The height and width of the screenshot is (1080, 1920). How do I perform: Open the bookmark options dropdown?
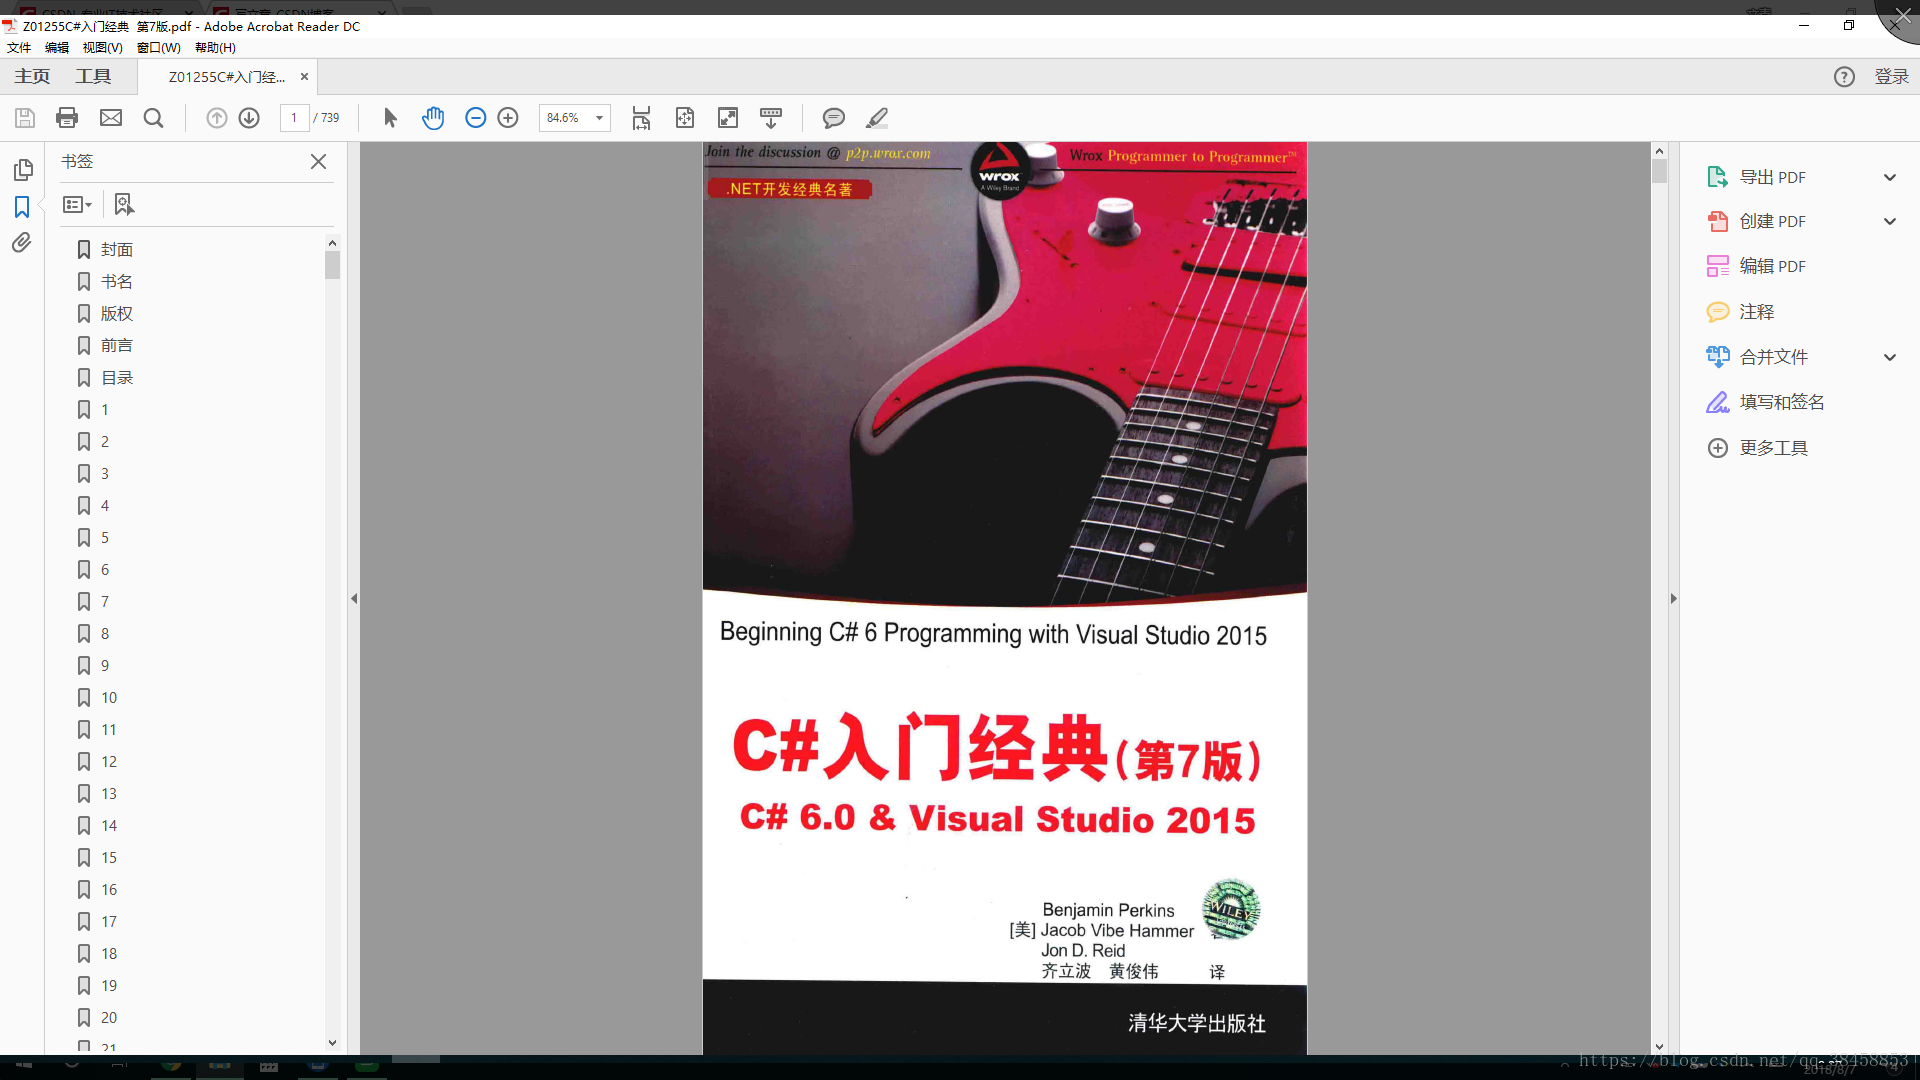click(x=77, y=204)
